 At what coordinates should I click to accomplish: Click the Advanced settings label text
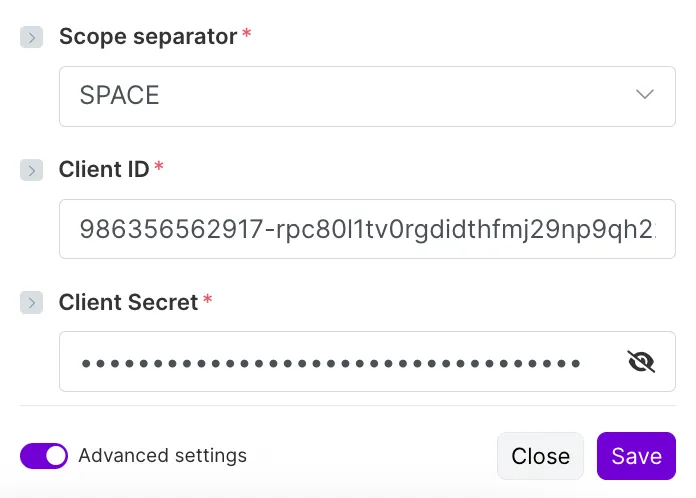coord(162,455)
